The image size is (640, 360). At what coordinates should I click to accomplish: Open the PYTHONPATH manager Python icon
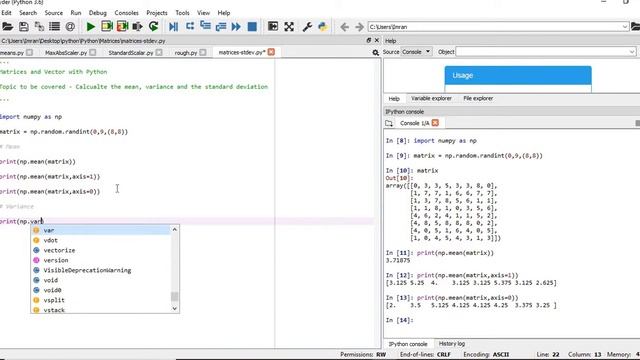(322, 27)
